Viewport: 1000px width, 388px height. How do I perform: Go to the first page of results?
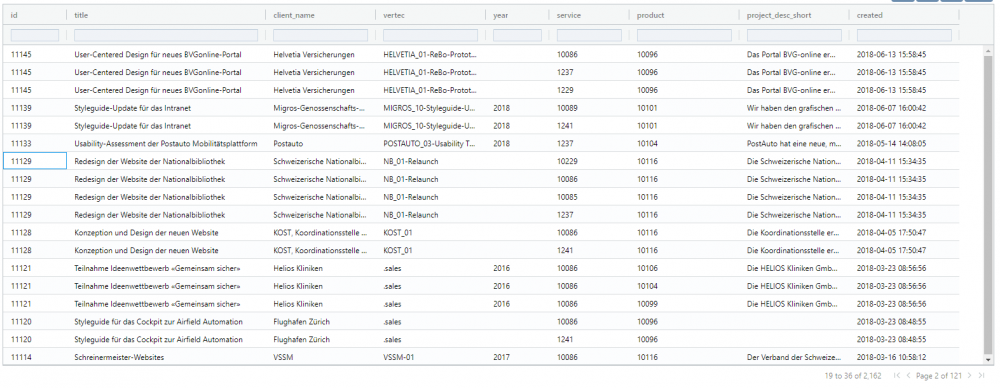click(x=897, y=376)
